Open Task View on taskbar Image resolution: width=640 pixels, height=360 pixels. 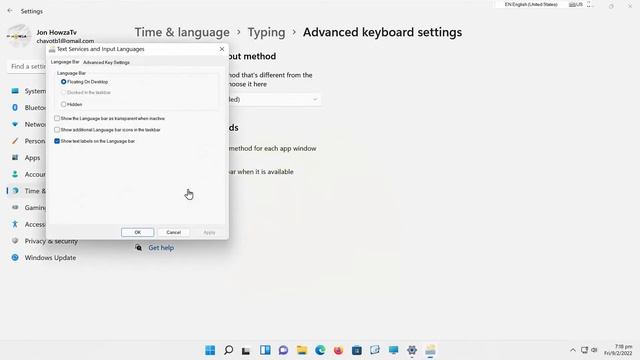point(246,350)
